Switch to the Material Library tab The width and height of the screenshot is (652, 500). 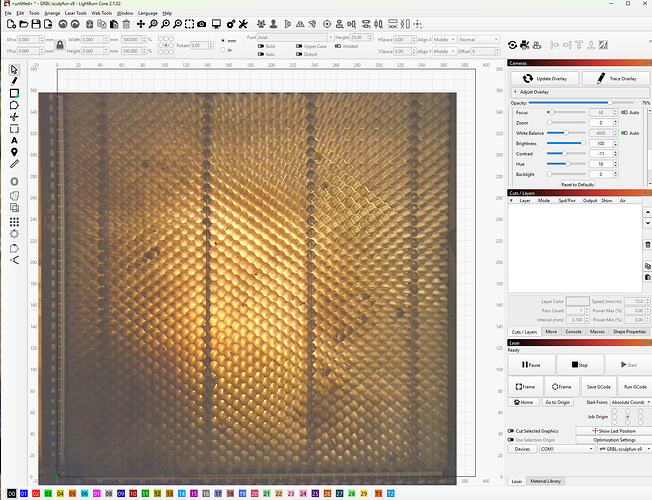[x=546, y=481]
